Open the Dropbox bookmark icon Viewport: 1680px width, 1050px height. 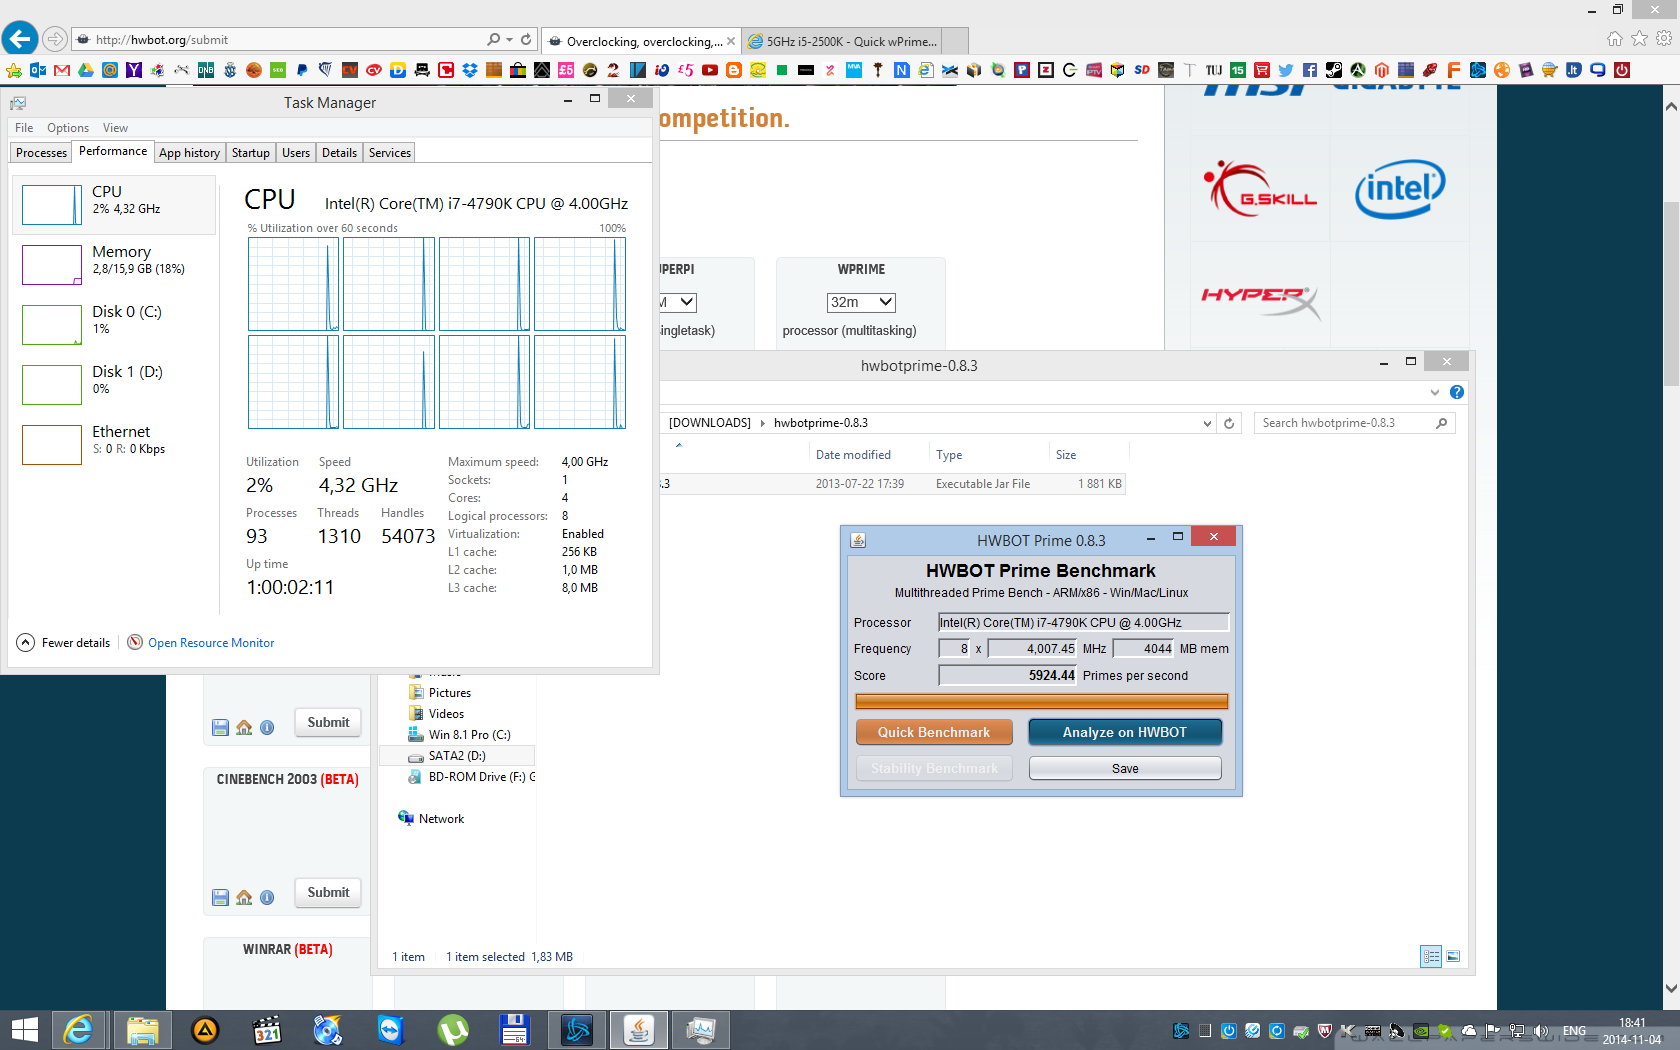(x=470, y=70)
